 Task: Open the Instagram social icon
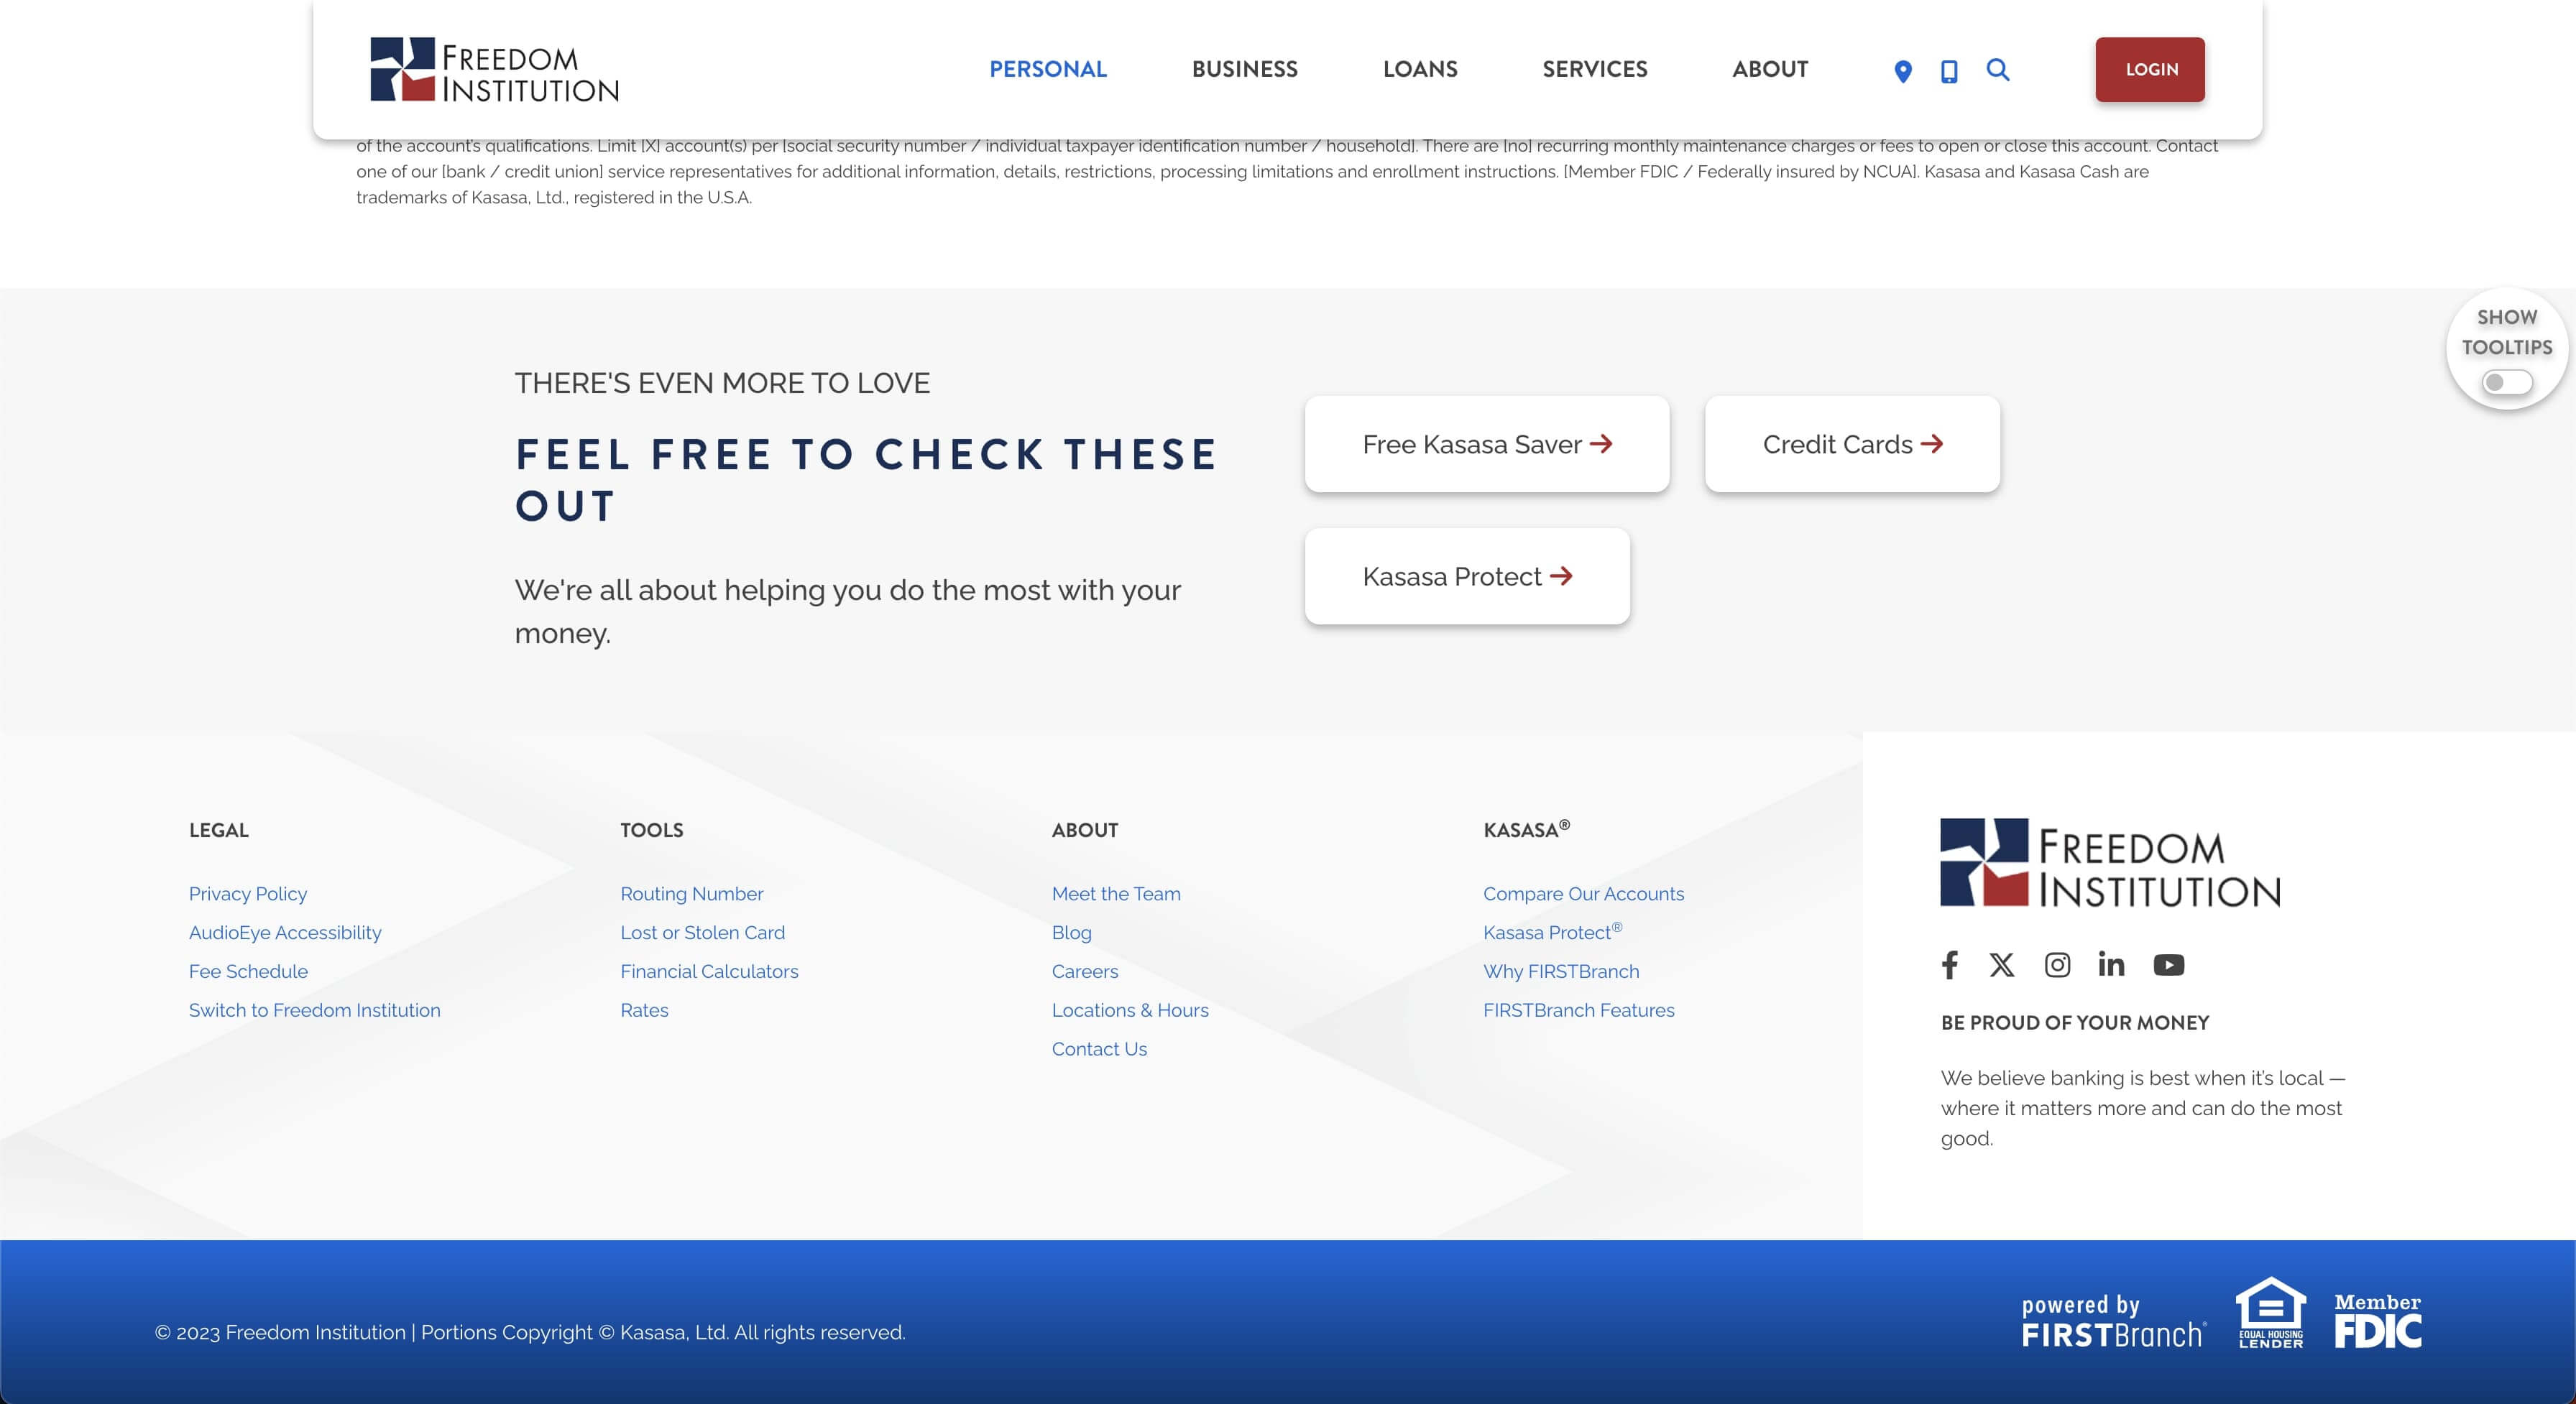point(2057,964)
